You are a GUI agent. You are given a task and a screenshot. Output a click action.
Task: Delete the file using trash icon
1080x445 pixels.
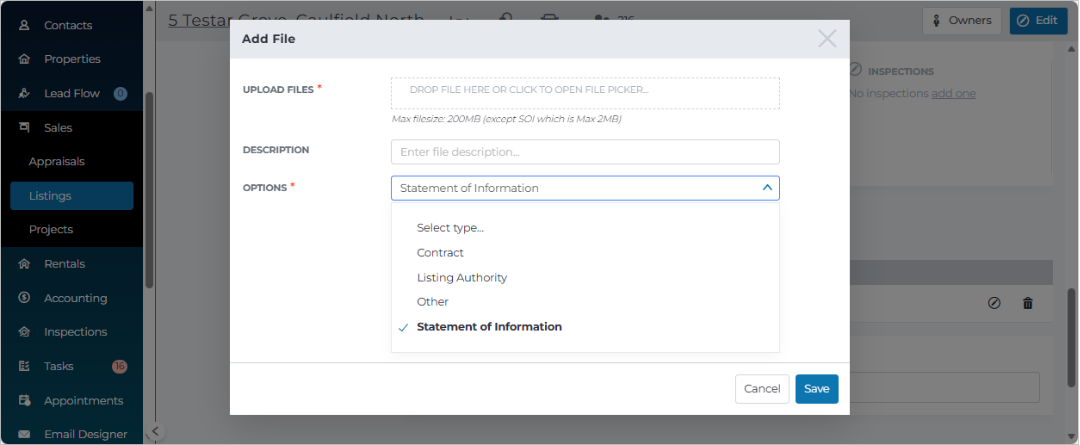click(x=1028, y=303)
